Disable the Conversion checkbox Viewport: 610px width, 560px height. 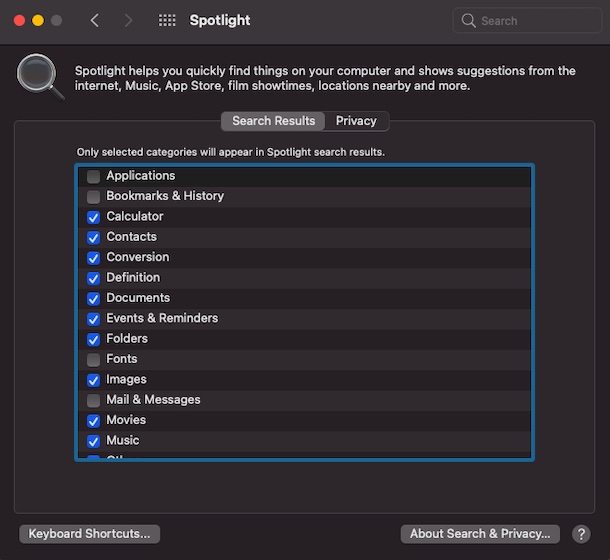[93, 258]
